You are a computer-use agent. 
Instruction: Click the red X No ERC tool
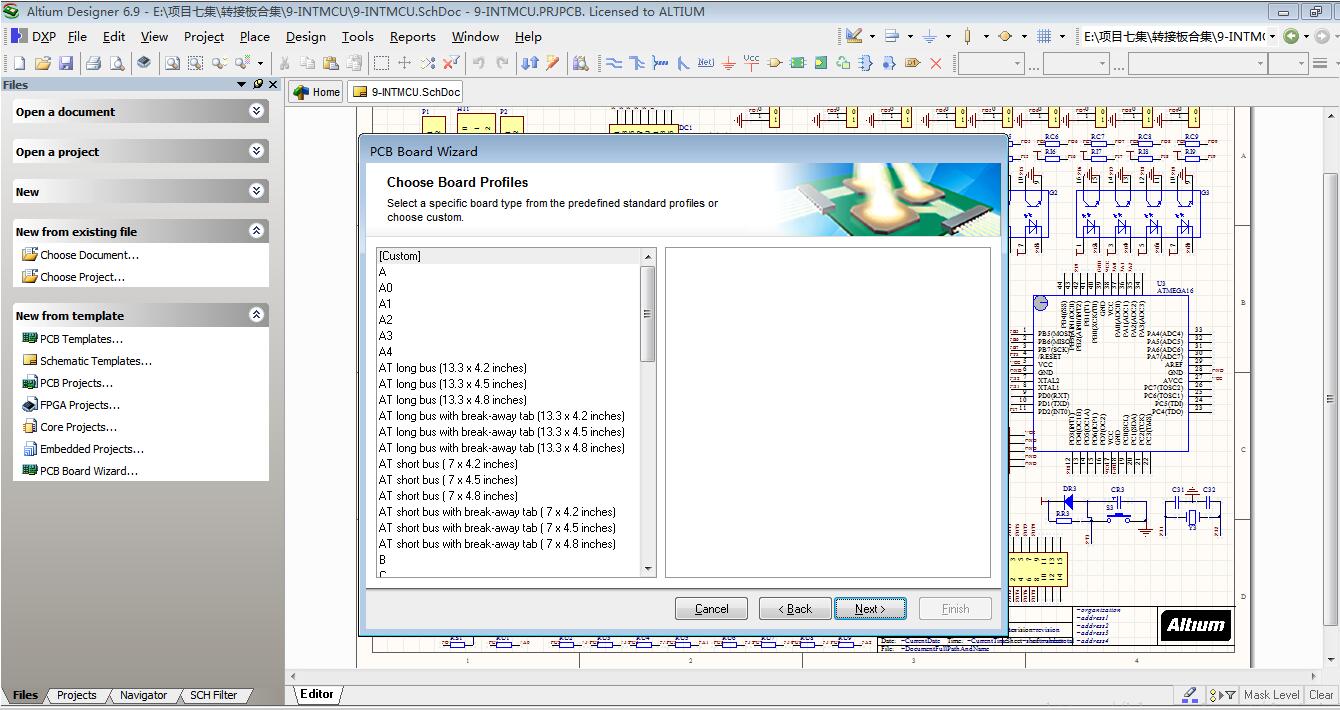936,63
